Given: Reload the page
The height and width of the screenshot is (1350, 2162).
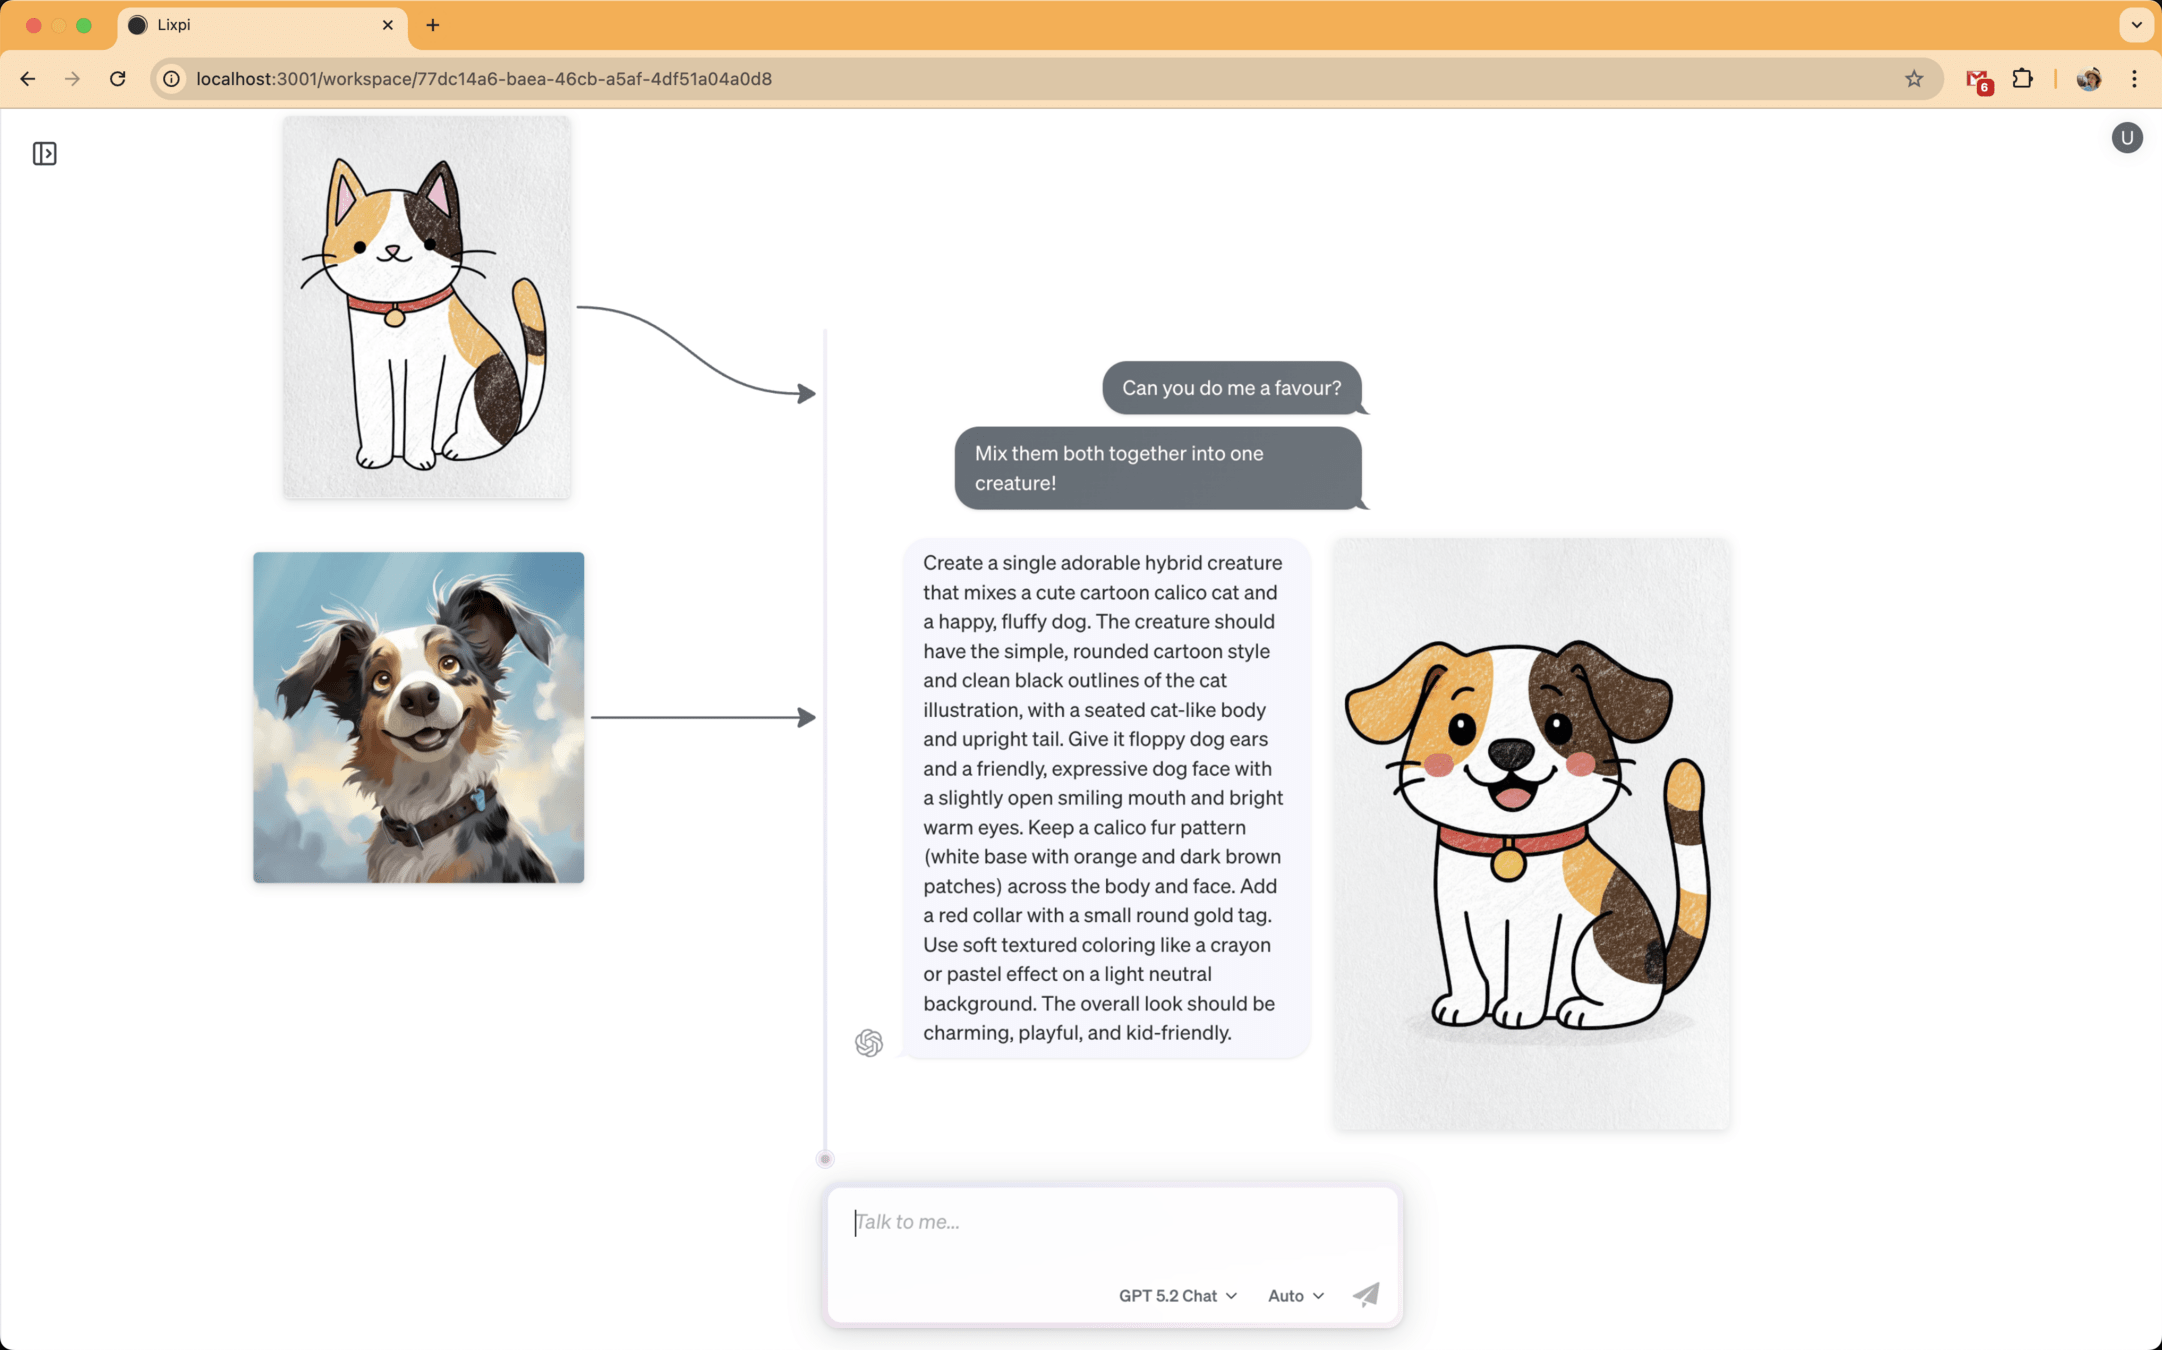Looking at the screenshot, I should click(118, 79).
